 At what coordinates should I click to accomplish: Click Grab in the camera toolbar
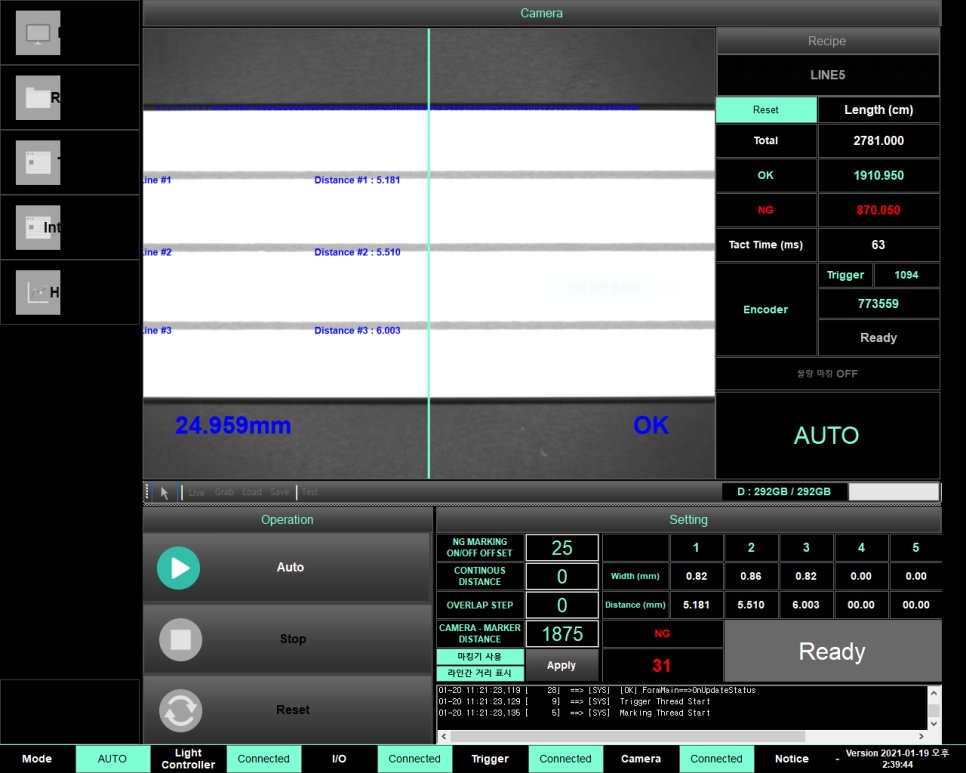point(224,492)
